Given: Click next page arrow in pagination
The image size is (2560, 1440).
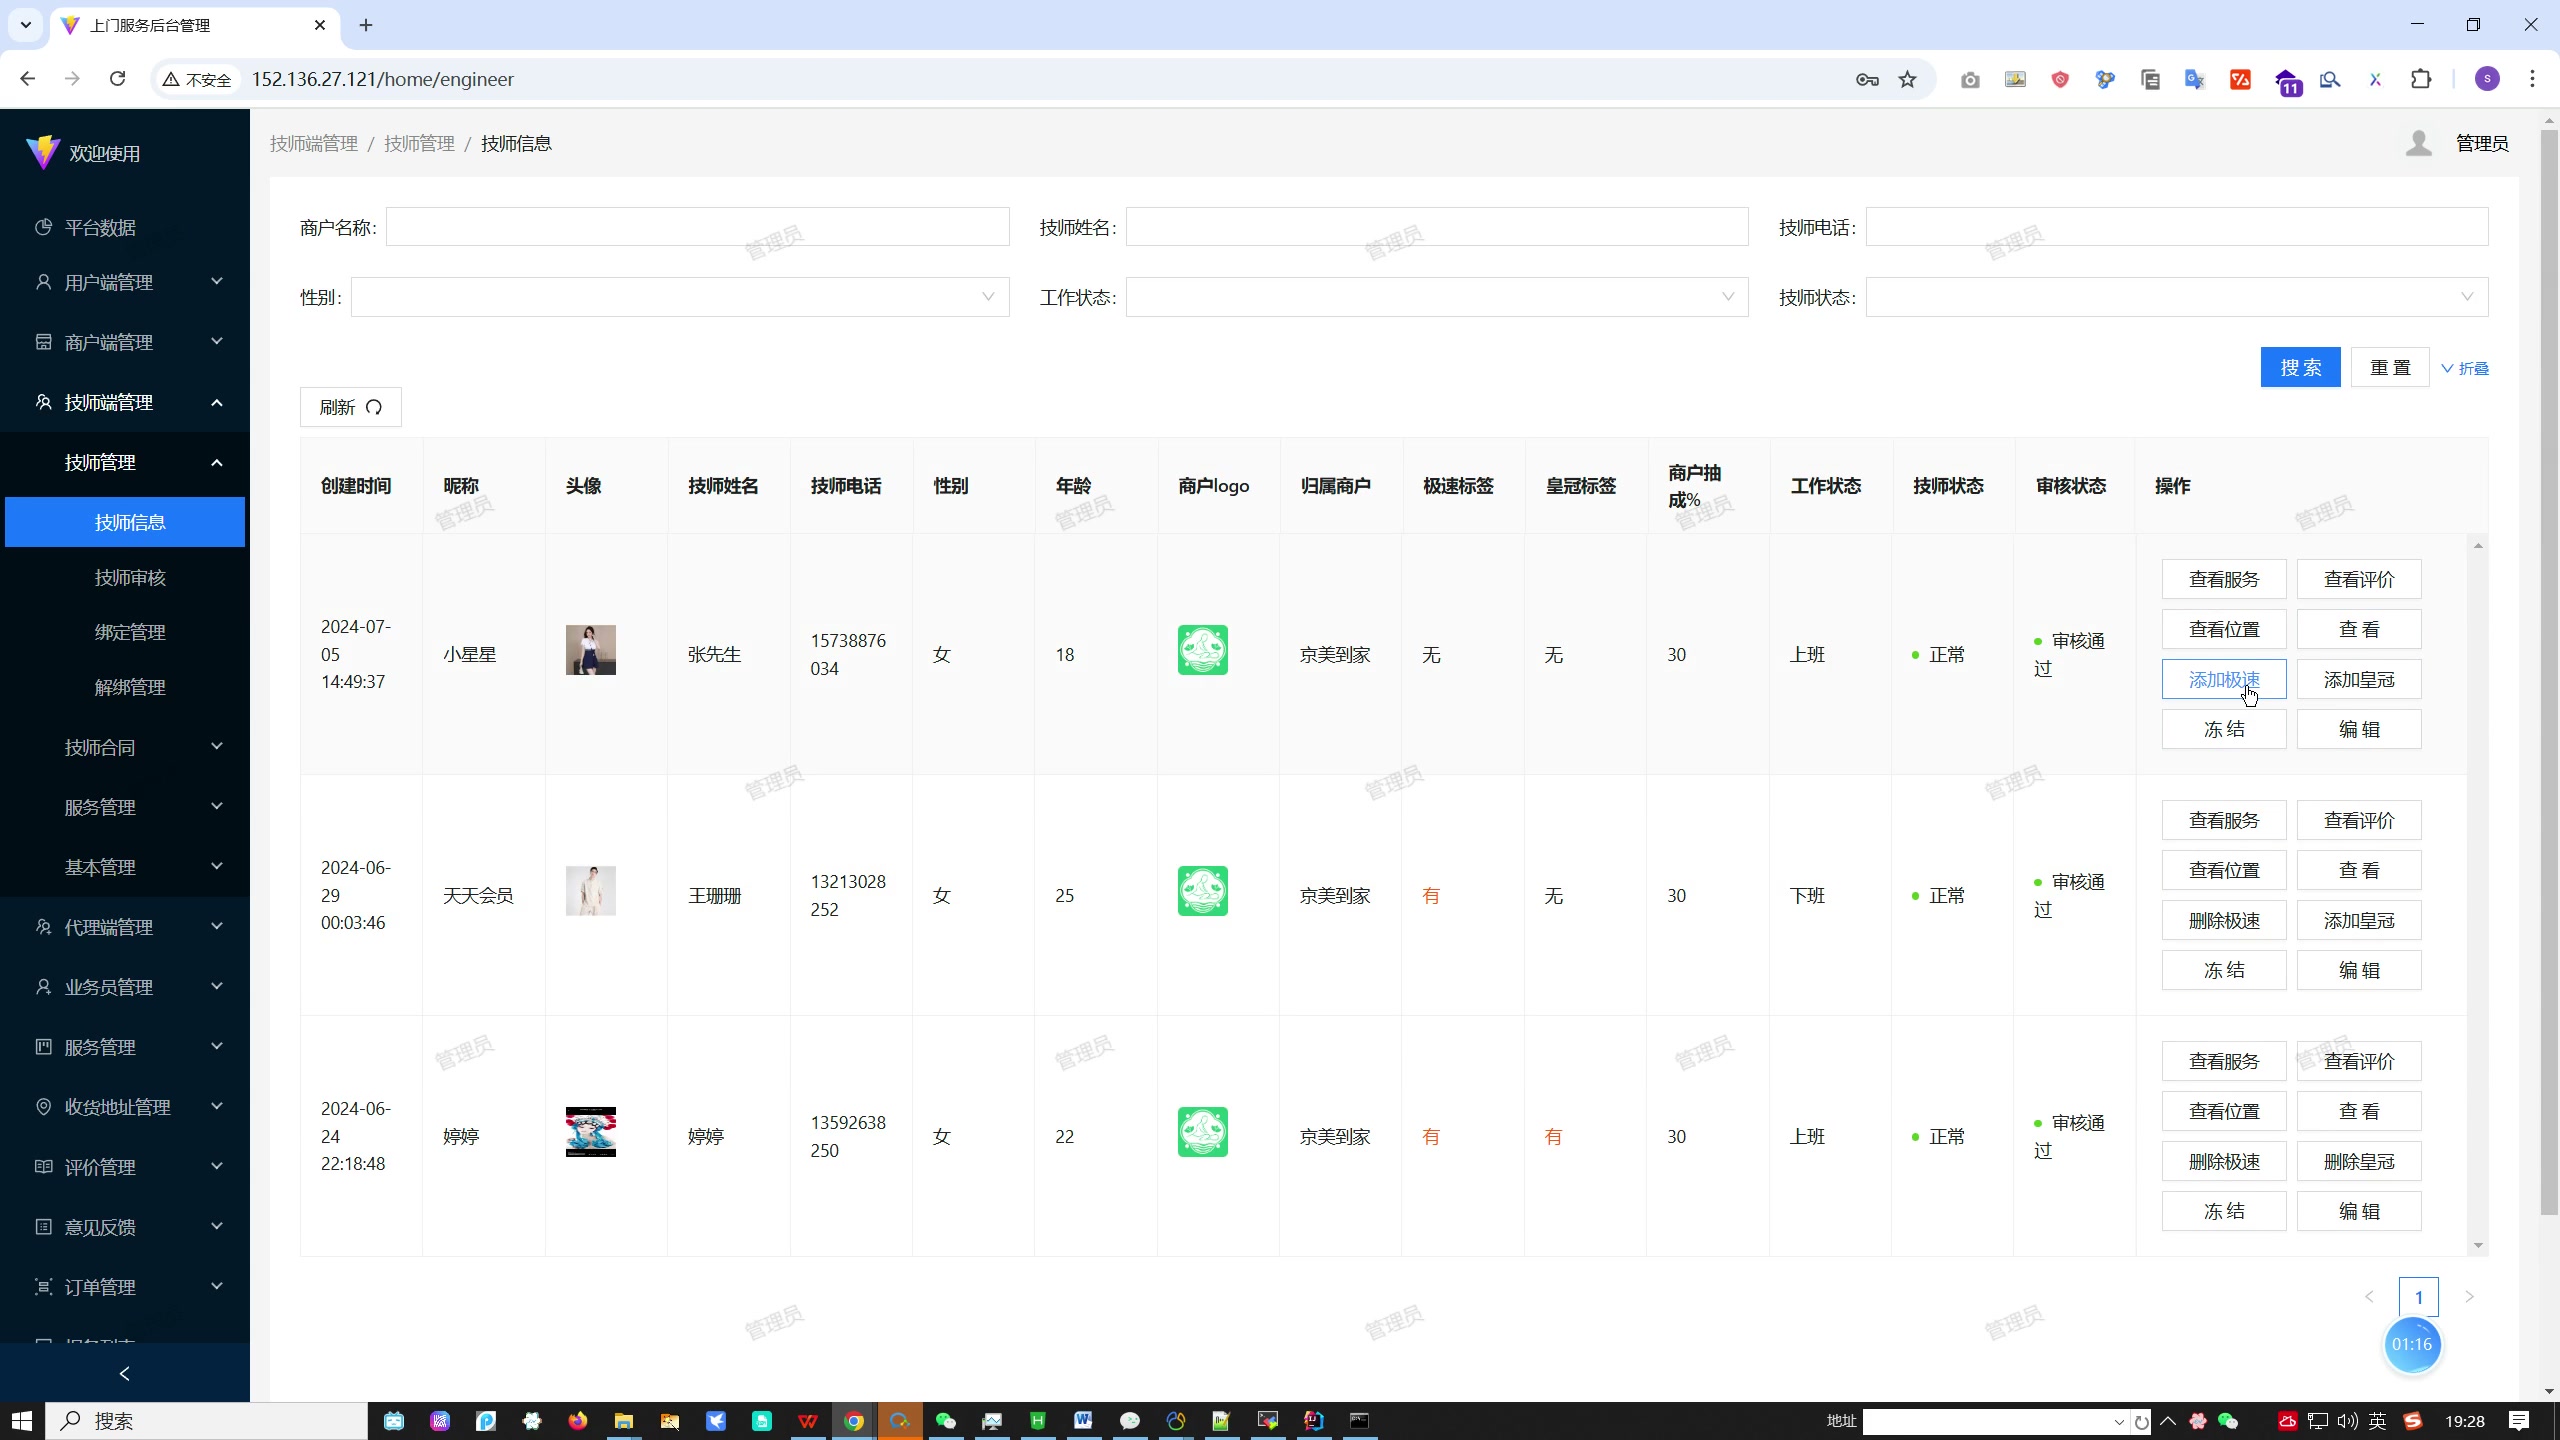Looking at the screenshot, I should coord(2469,1297).
